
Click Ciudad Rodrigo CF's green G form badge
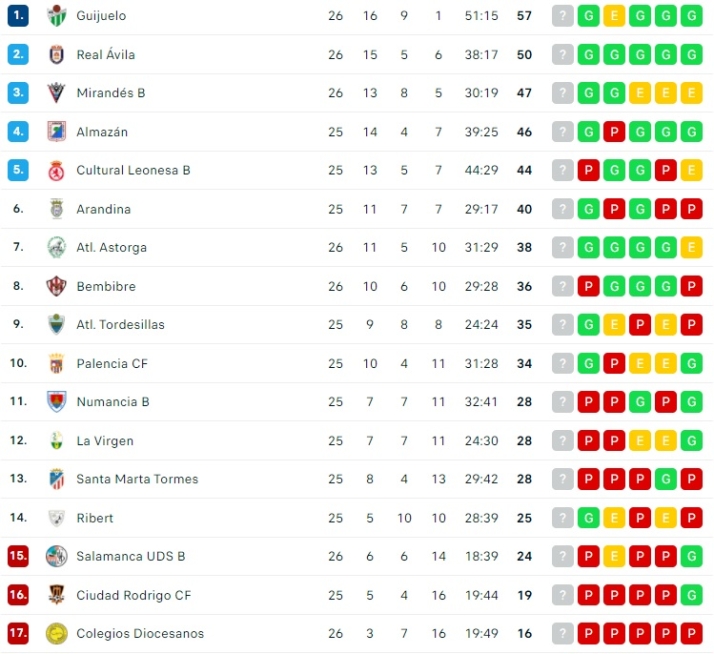pos(691,595)
